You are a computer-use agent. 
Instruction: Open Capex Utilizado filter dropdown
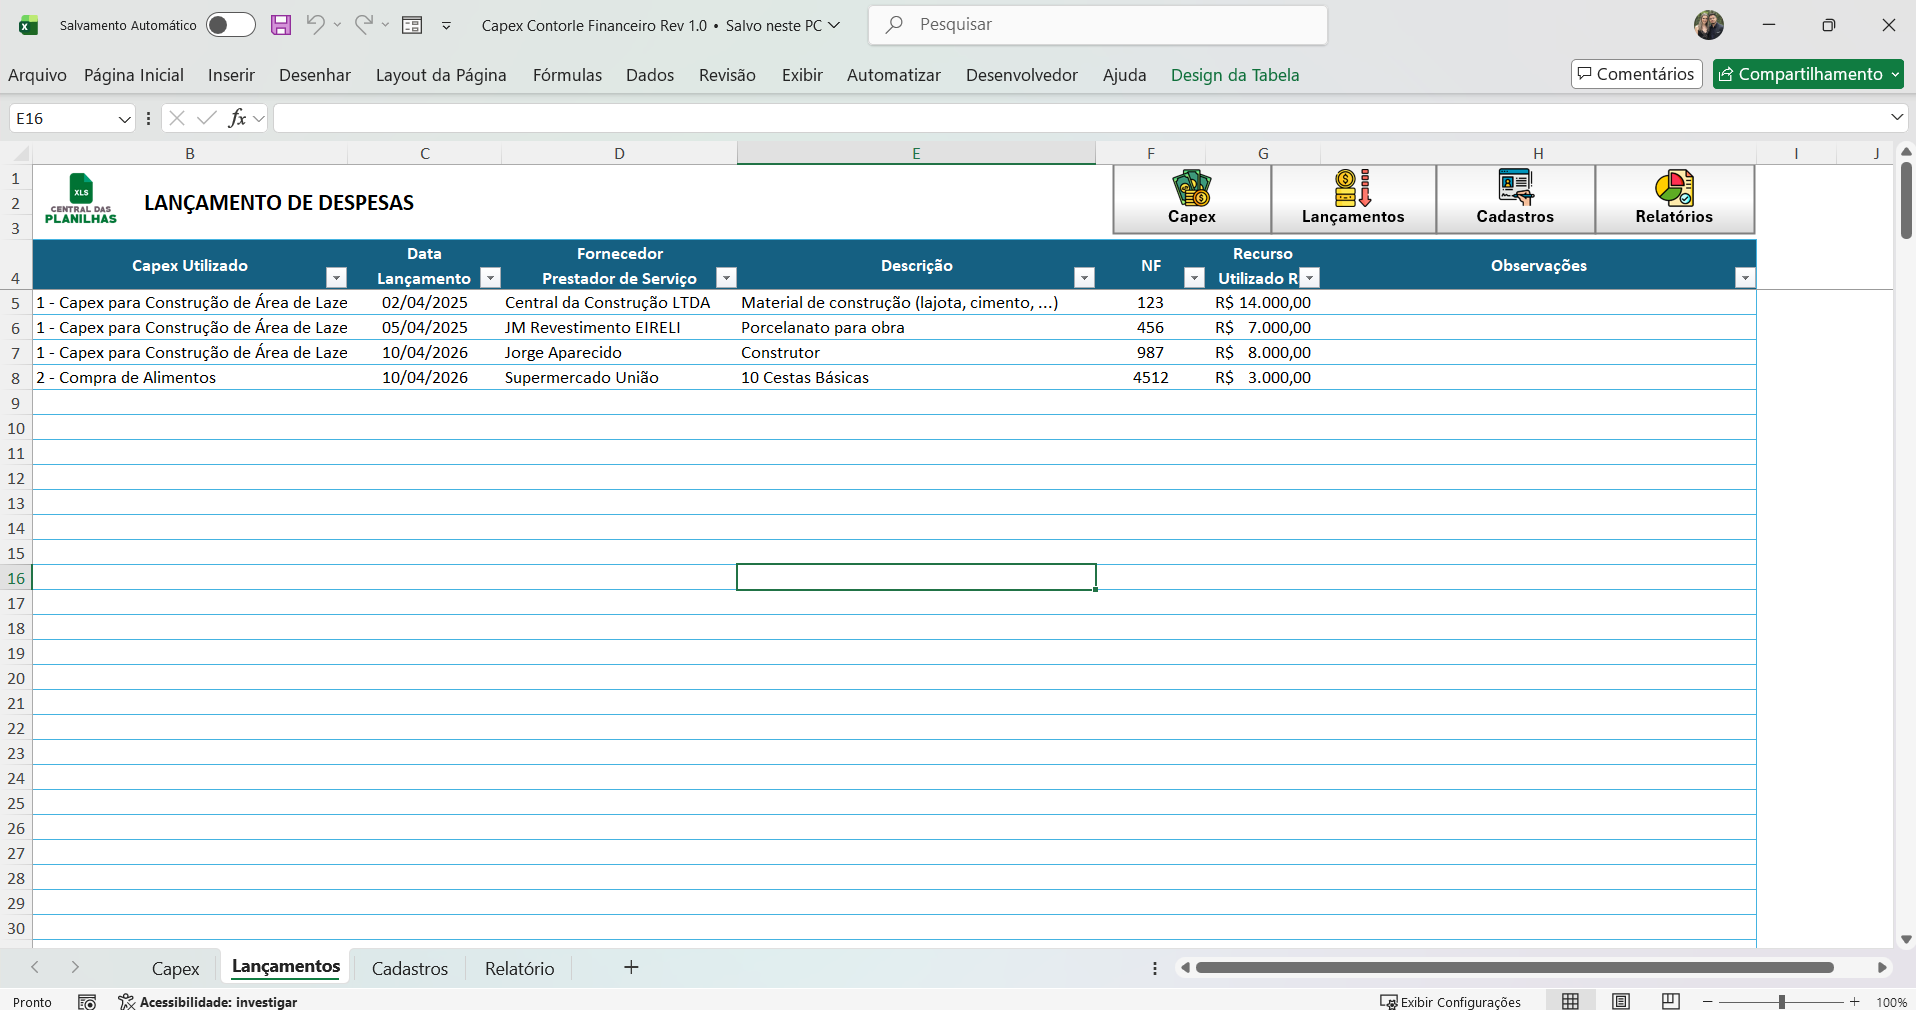click(337, 278)
